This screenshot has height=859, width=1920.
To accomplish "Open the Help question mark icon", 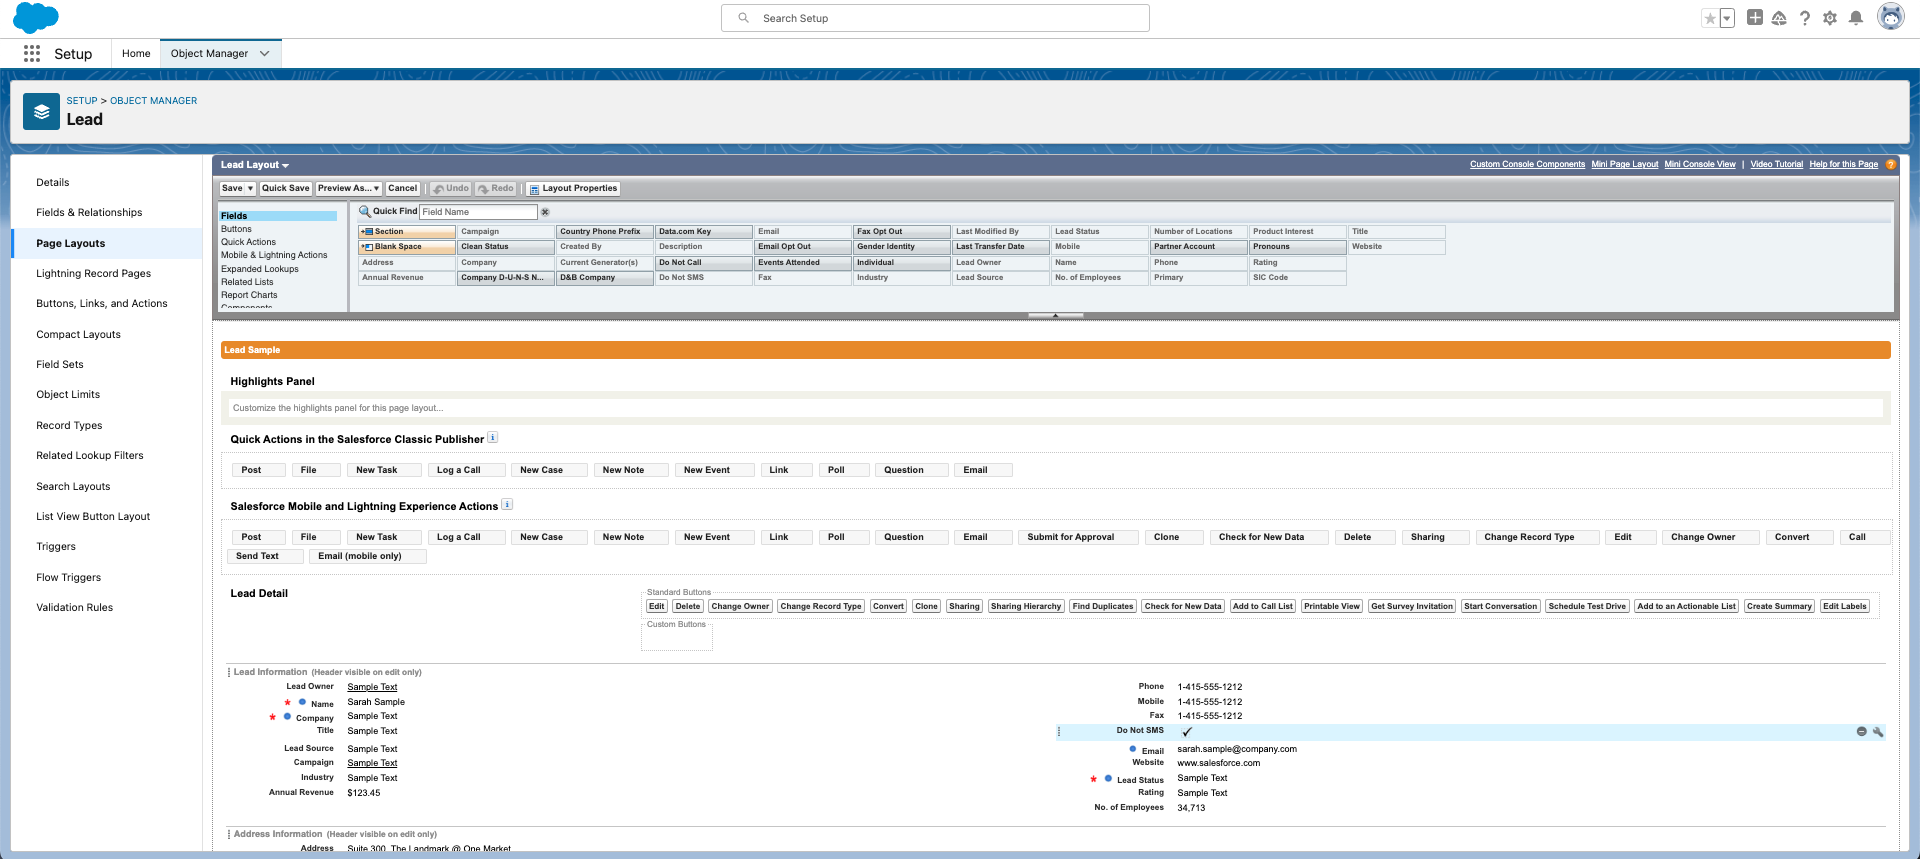I will [1805, 18].
